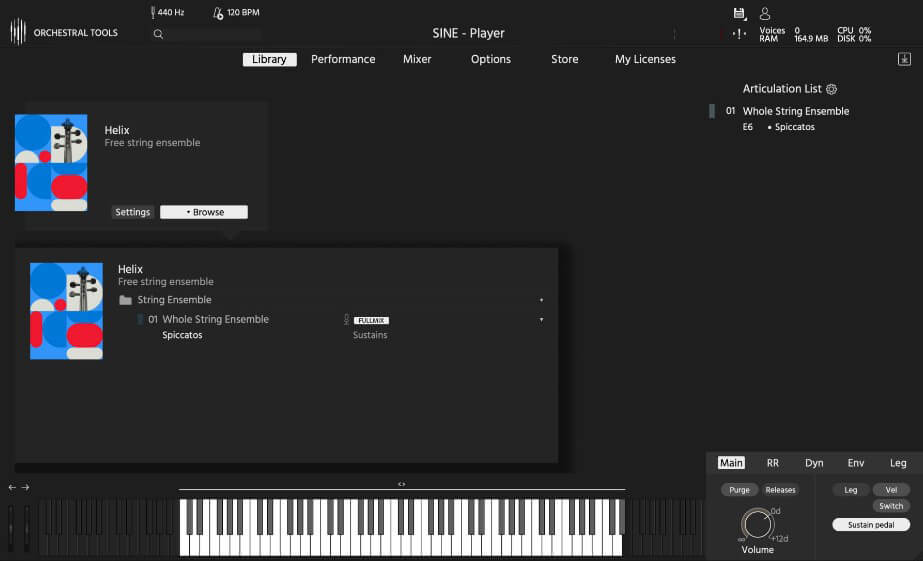Click the save preset disk icon
The height and width of the screenshot is (561, 923).
coord(739,13)
